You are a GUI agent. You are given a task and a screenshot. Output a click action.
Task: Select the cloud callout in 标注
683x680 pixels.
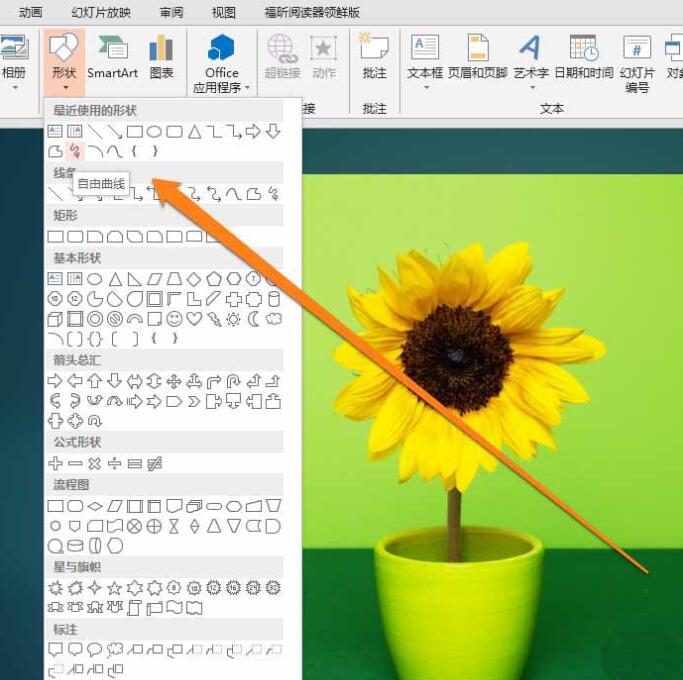click(114, 649)
